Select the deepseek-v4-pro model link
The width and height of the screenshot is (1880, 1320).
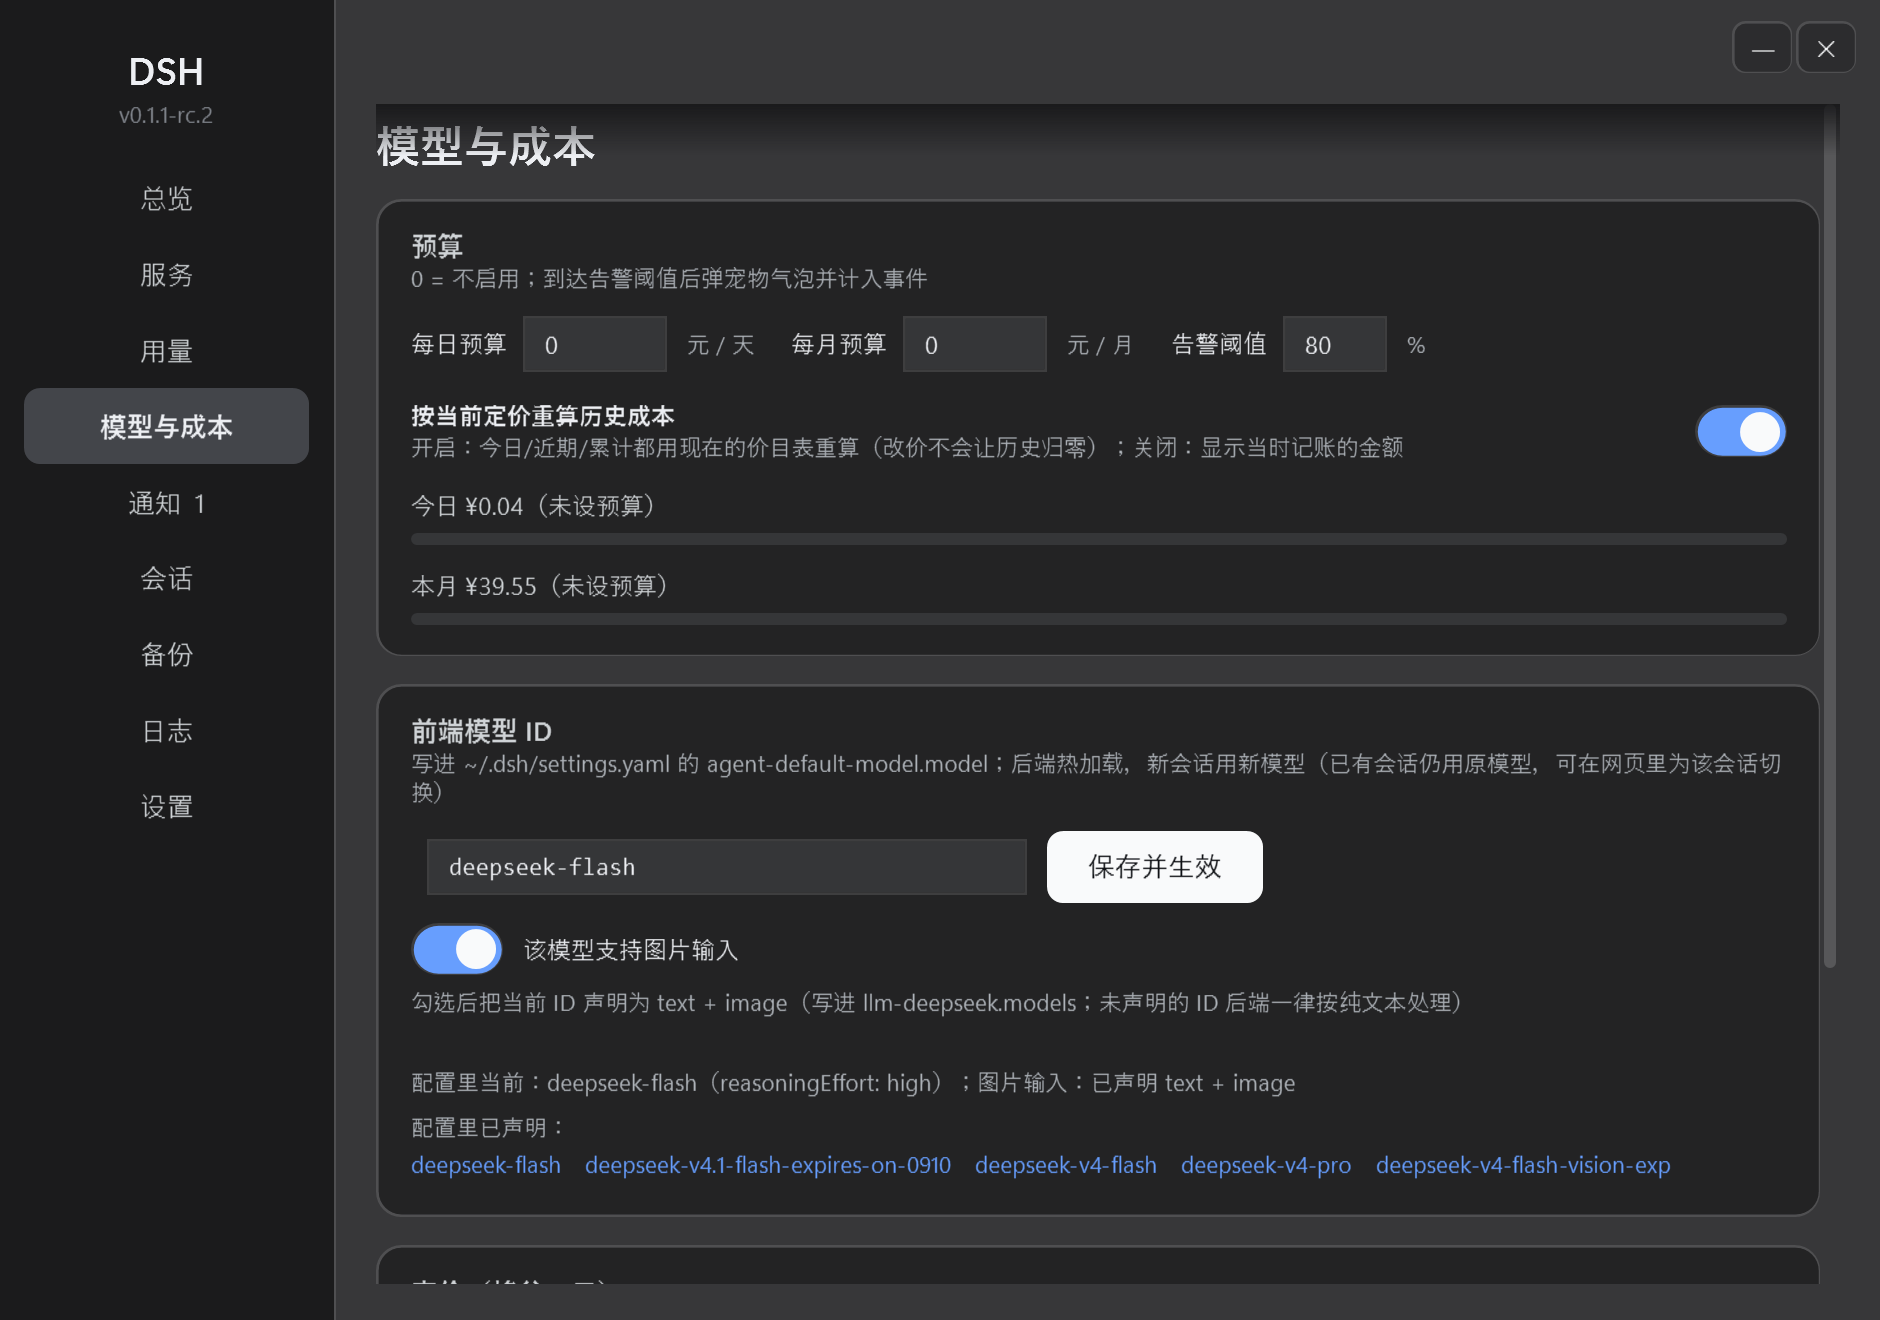[x=1266, y=1166]
